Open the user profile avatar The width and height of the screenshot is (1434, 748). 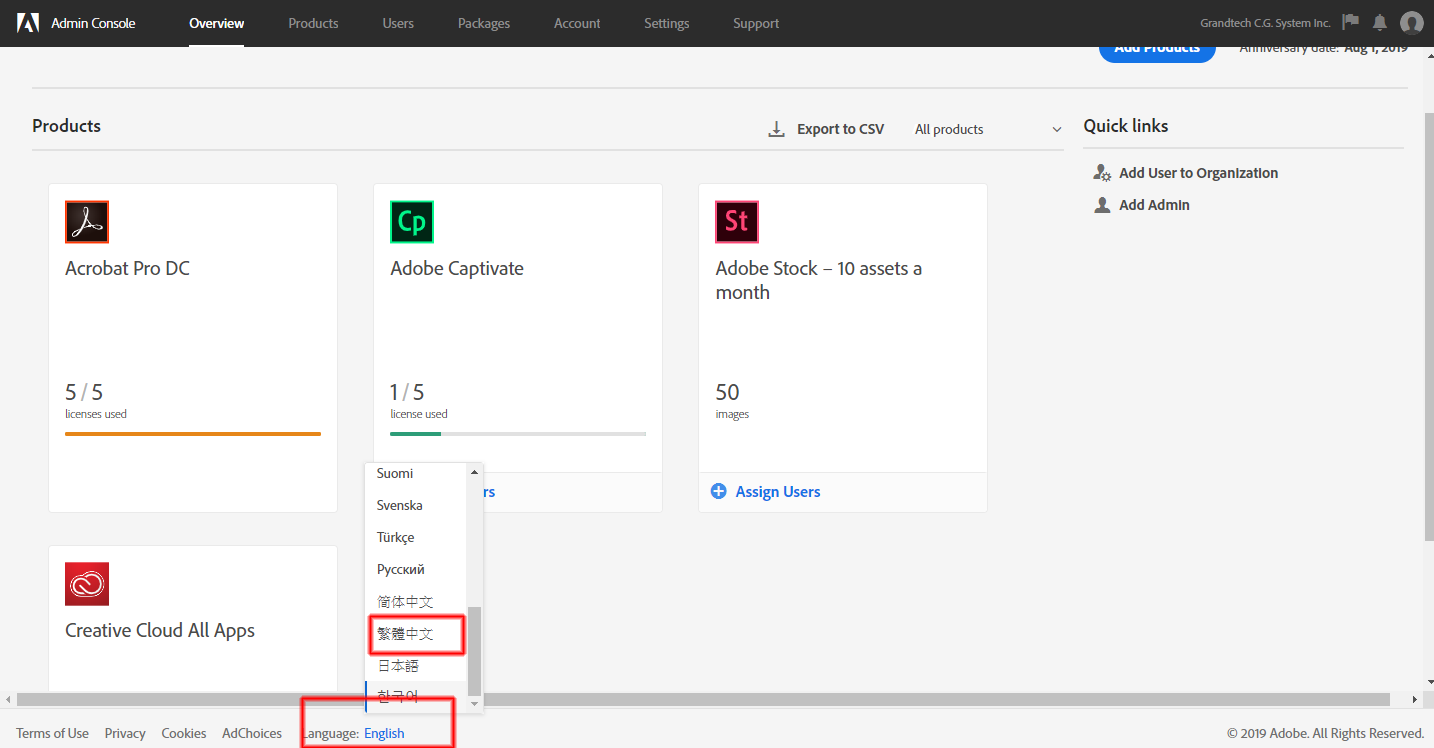pos(1412,23)
